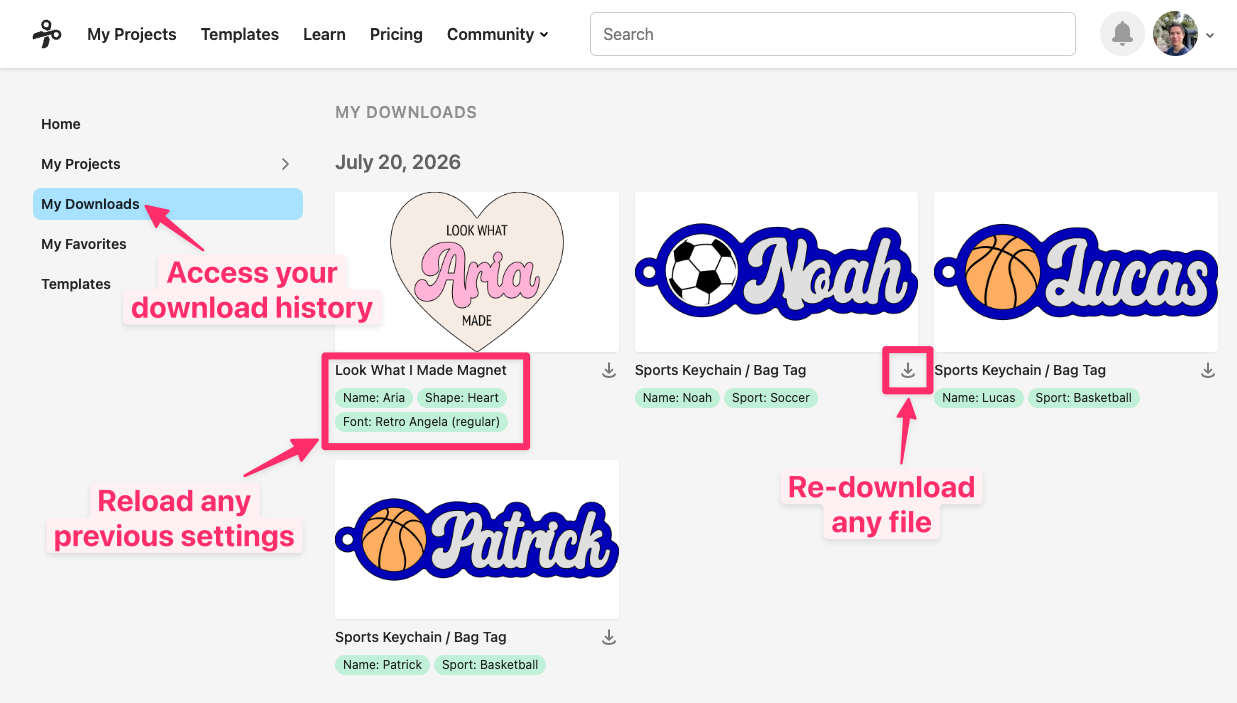This screenshot has width=1237, height=703.
Task: Re-download the Patrick keychain file
Action: point(609,638)
